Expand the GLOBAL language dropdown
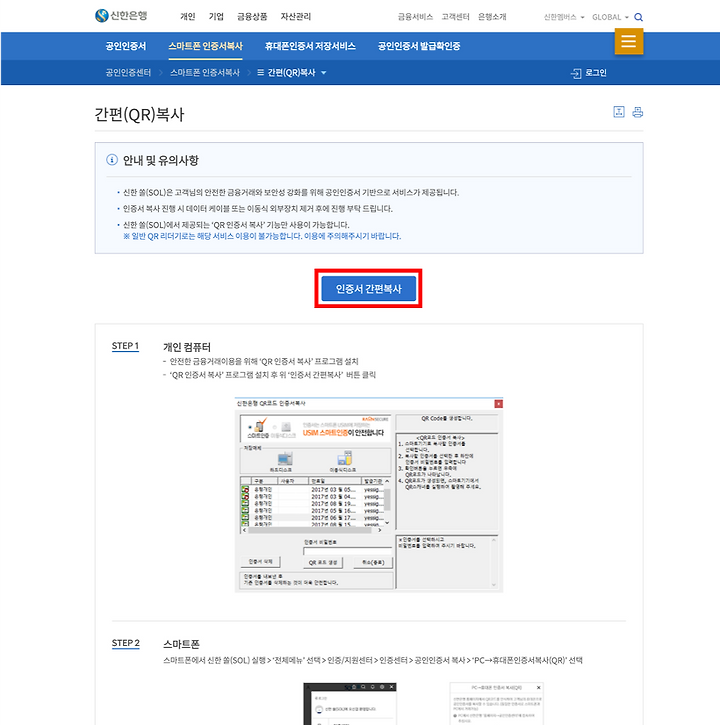 pos(610,17)
